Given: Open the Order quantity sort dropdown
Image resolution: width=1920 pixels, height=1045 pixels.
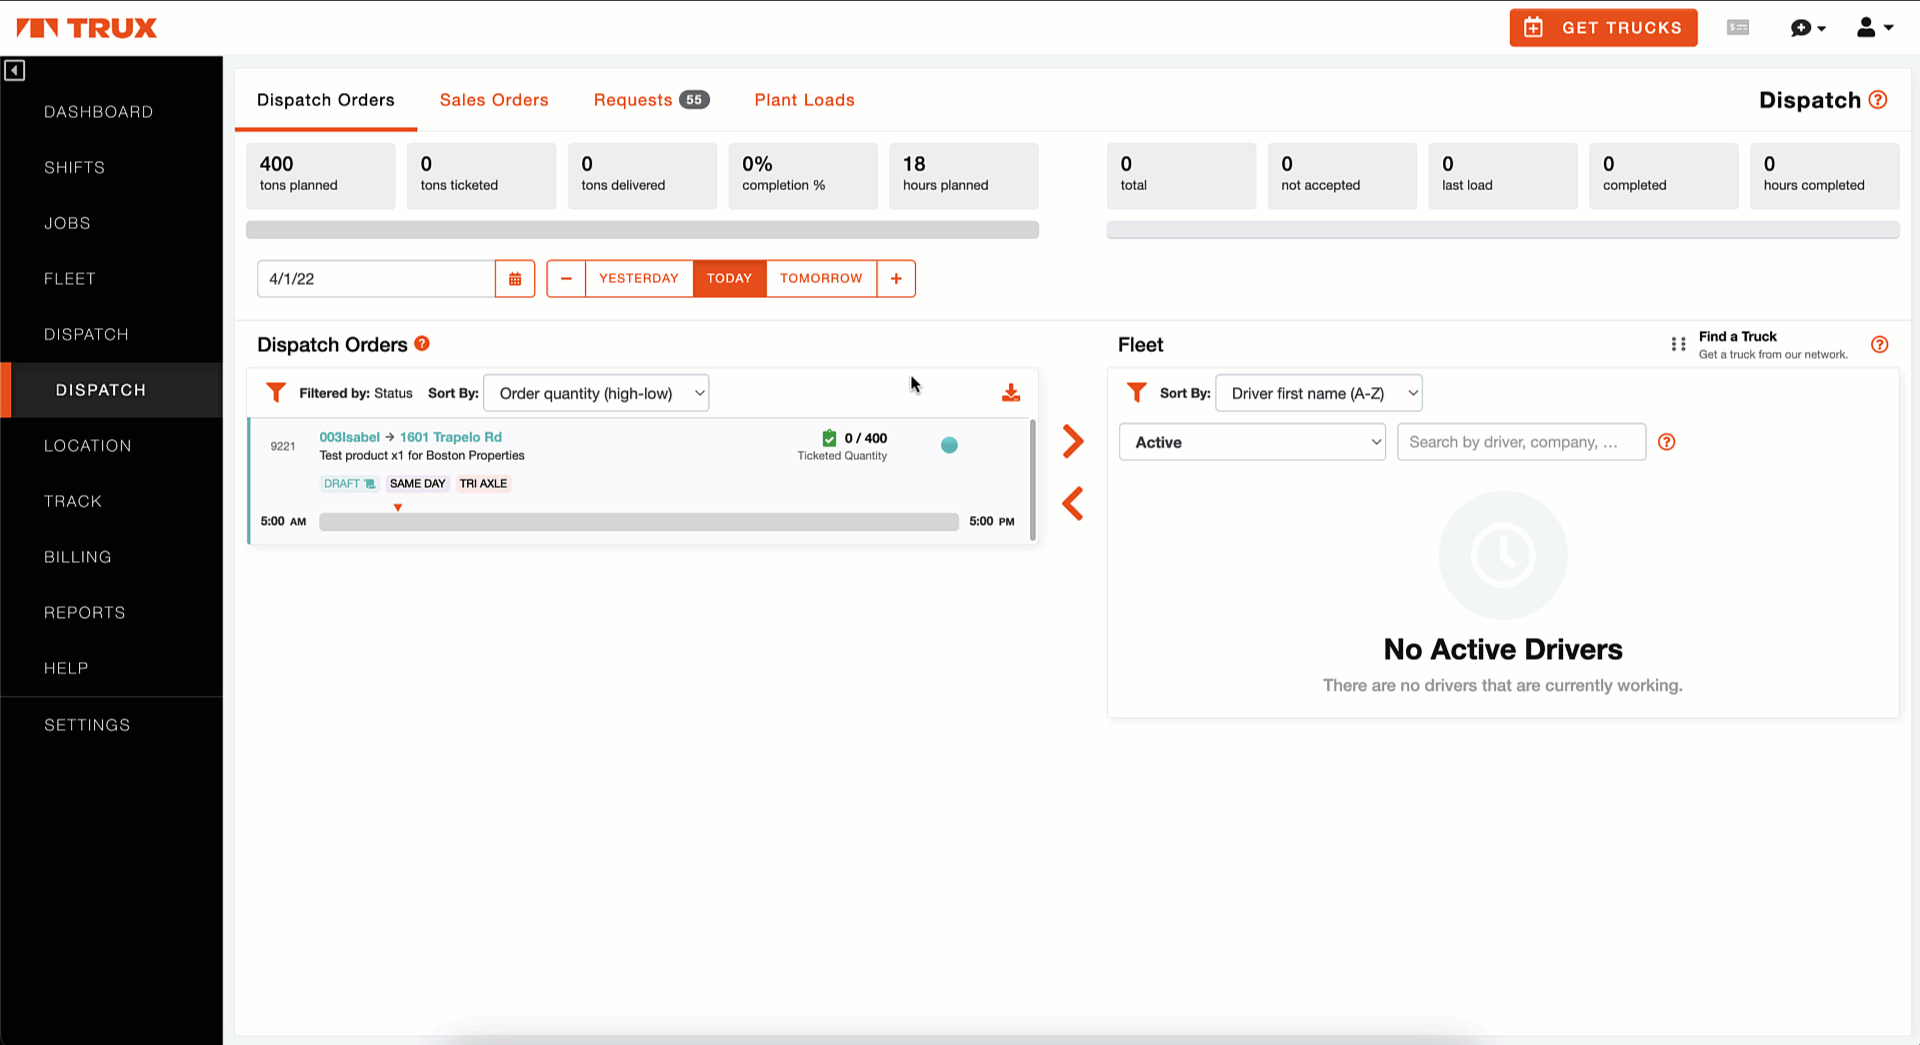Looking at the screenshot, I should (597, 393).
